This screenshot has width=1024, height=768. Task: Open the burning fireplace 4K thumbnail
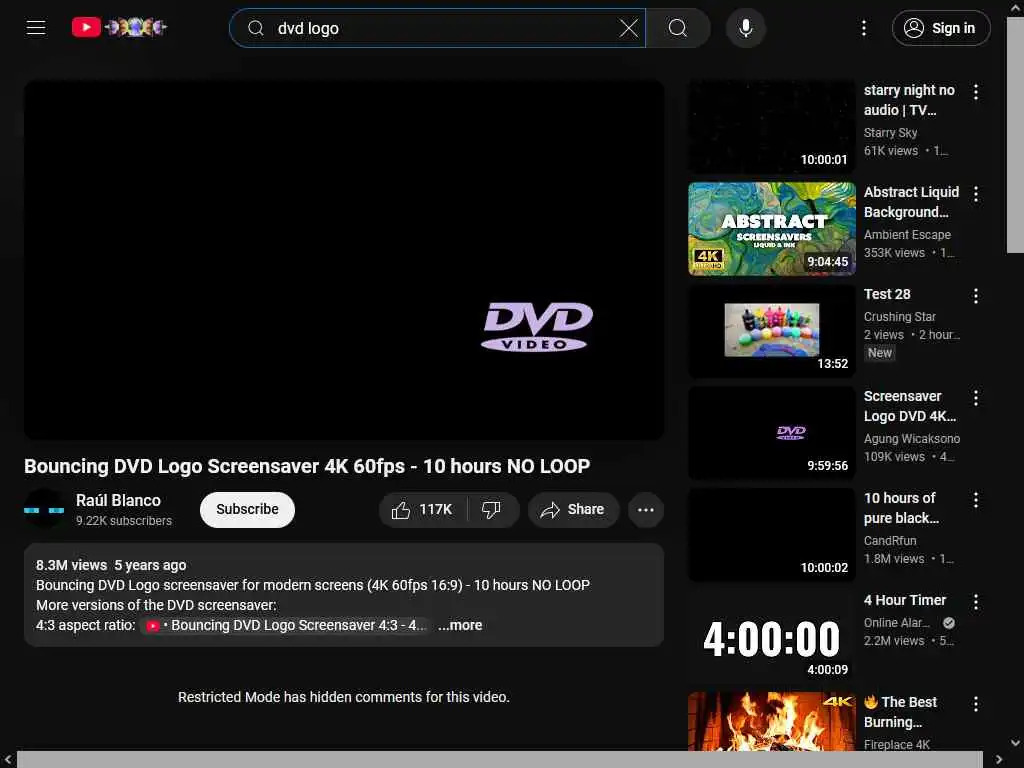pos(771,721)
